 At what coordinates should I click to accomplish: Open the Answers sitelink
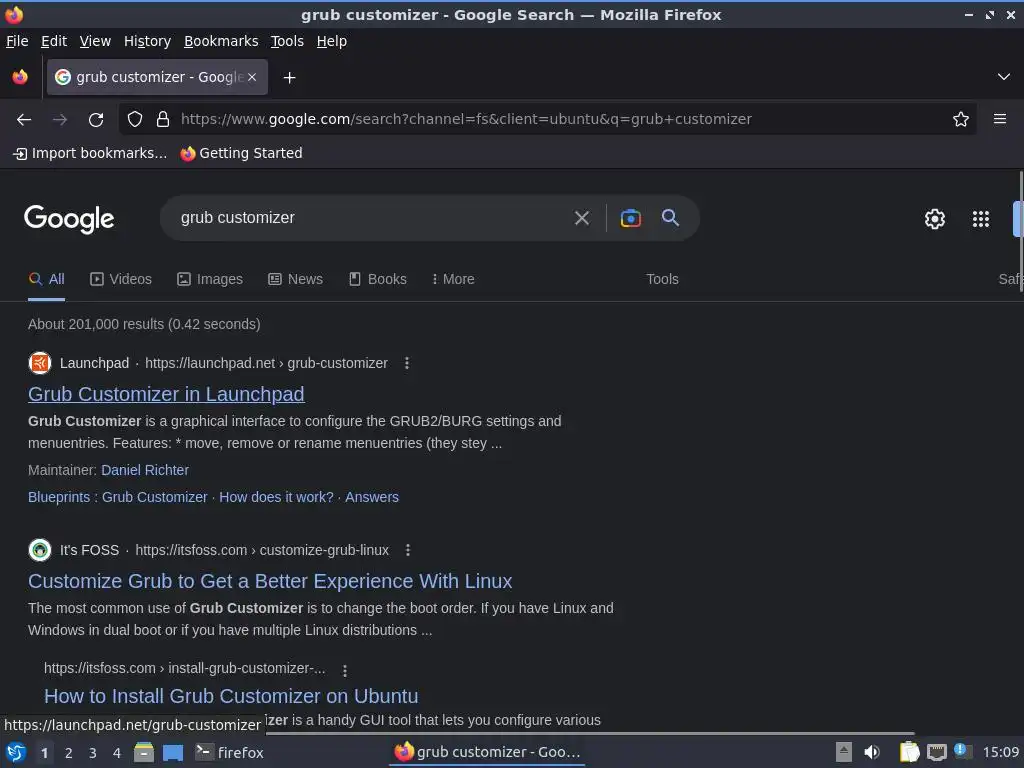click(x=372, y=498)
